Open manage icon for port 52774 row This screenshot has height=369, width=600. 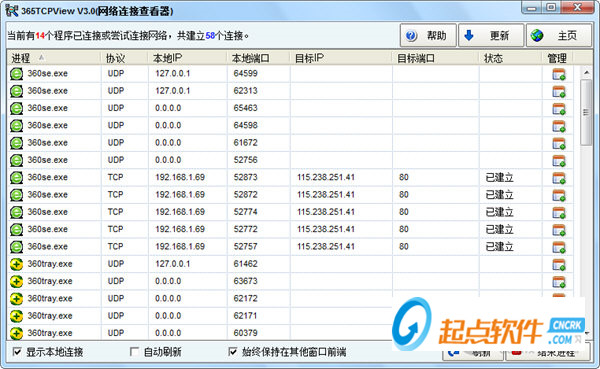(x=559, y=212)
